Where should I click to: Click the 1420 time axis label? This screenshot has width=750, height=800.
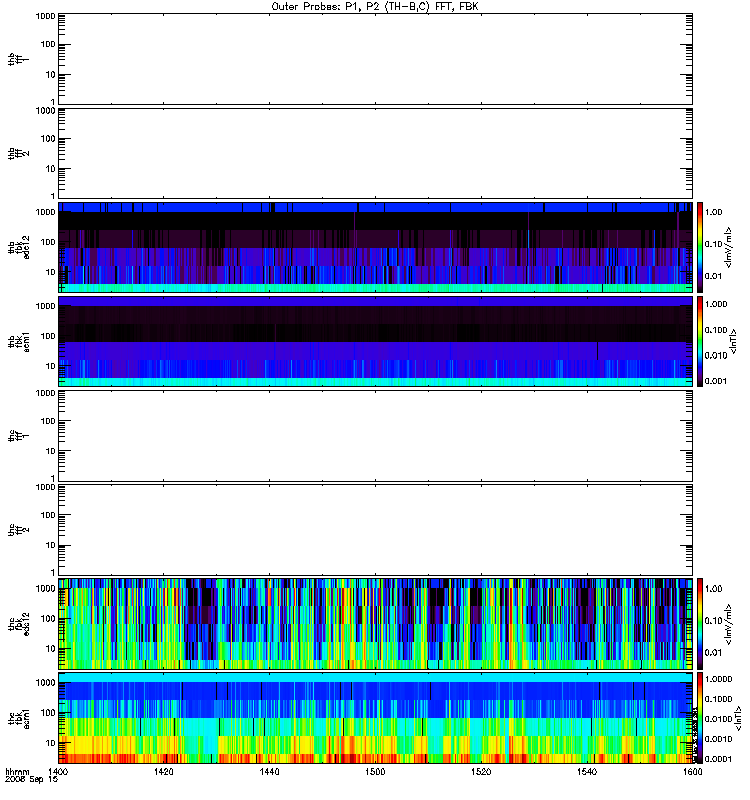pos(164,771)
